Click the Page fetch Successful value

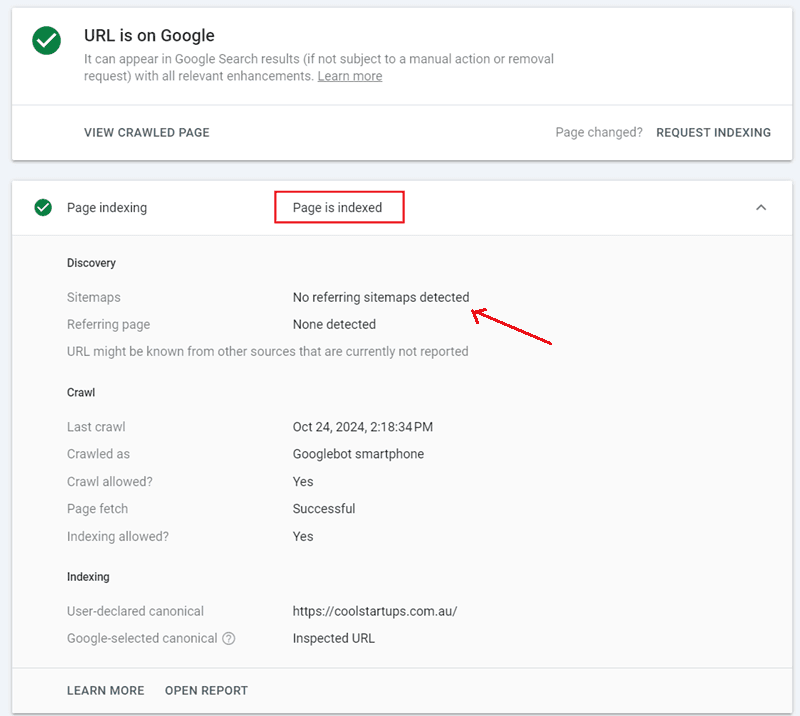coord(323,509)
